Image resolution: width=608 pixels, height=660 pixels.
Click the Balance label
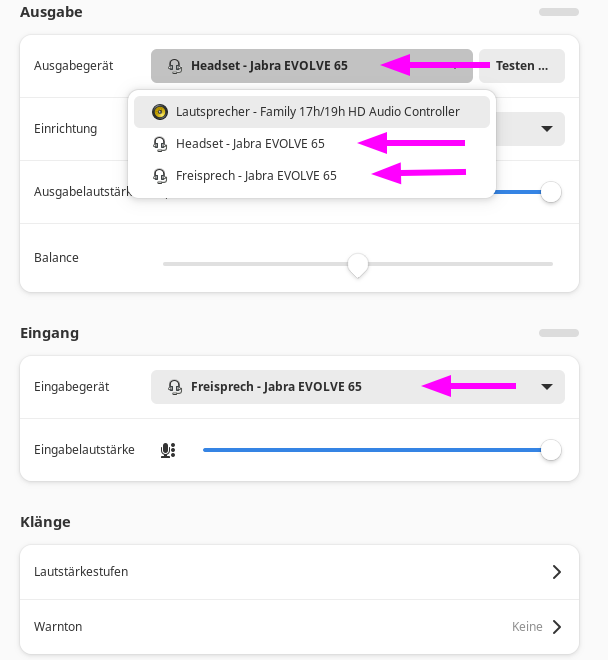[x=56, y=258]
